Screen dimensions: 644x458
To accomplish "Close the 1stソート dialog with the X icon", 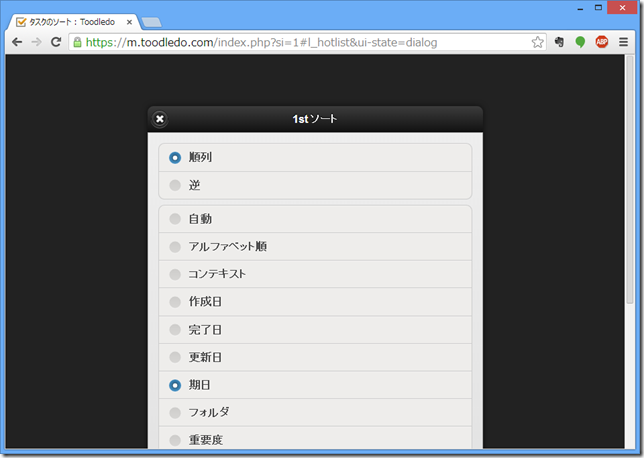I will (160, 119).
